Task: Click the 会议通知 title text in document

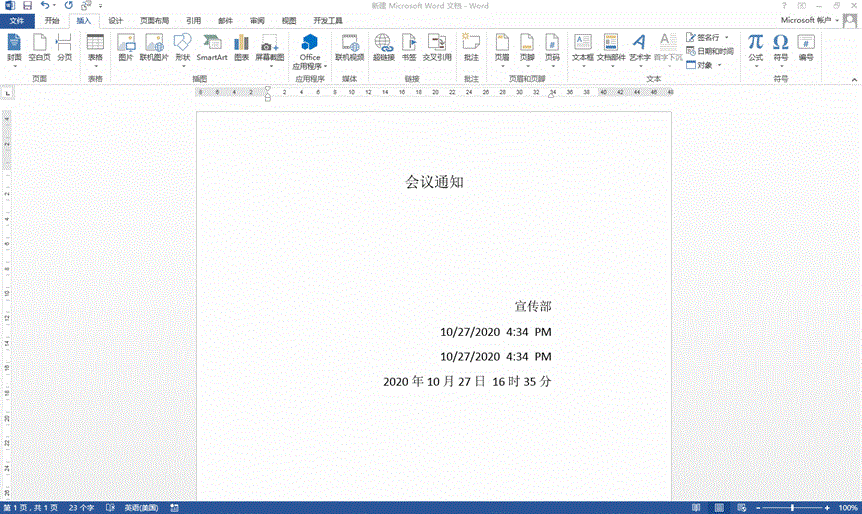Action: [434, 182]
